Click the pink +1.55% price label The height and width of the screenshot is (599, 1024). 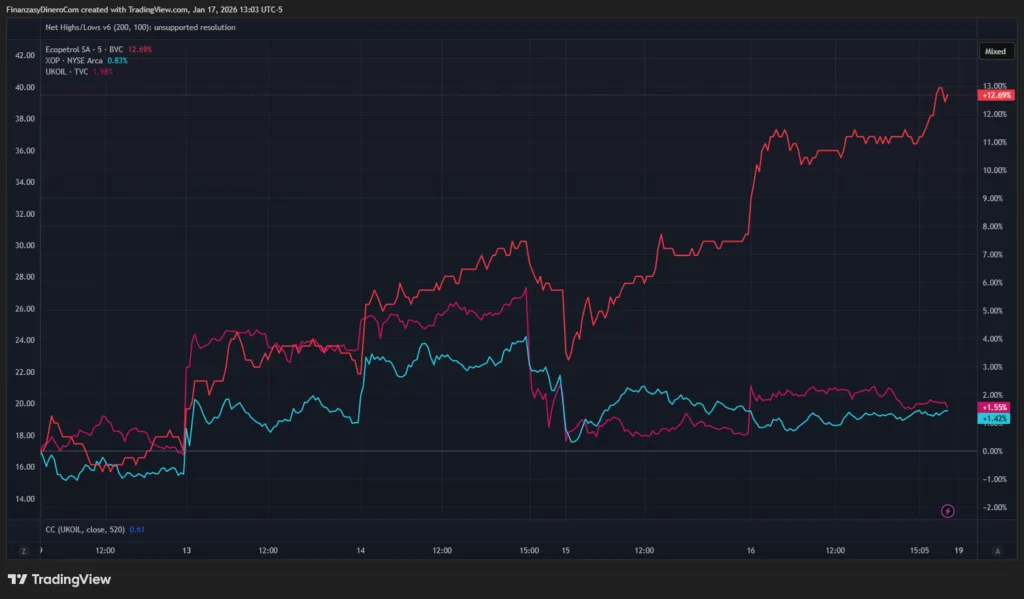[x=995, y=408]
